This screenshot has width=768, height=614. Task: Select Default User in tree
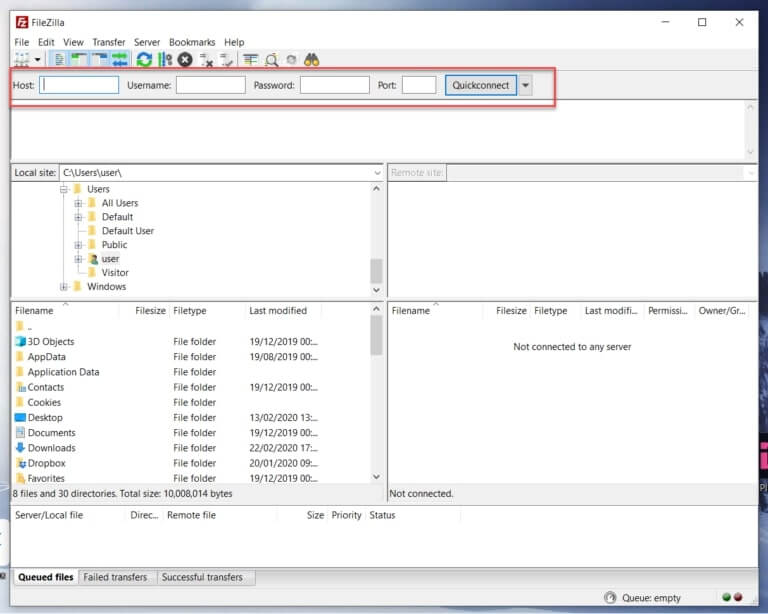(127, 231)
